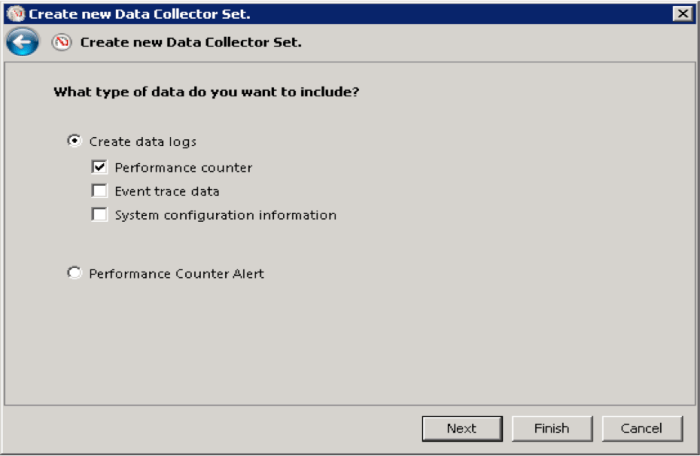
Task: Click the blue back arrow button
Action: (x=22, y=42)
